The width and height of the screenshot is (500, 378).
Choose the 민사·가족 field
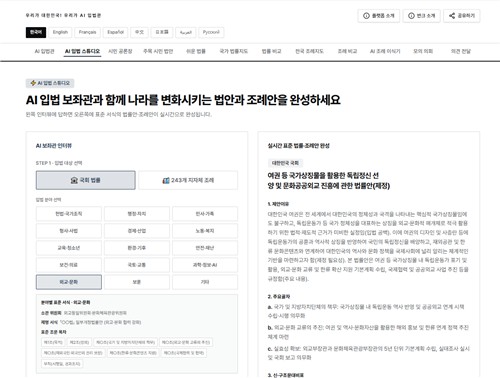click(x=205, y=214)
